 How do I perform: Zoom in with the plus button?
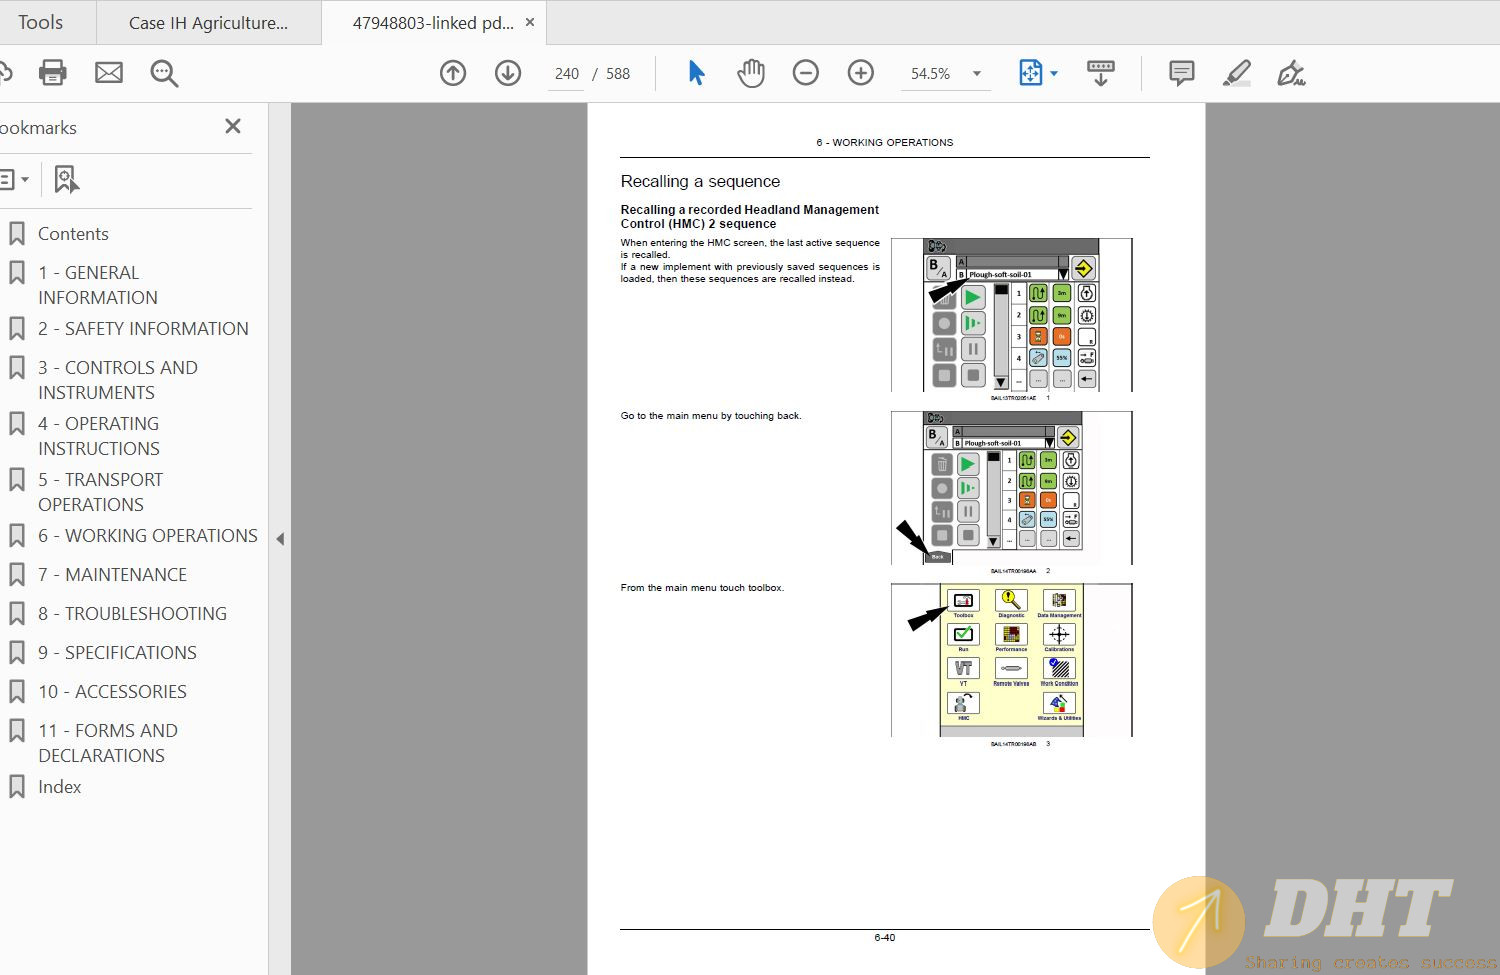860,73
